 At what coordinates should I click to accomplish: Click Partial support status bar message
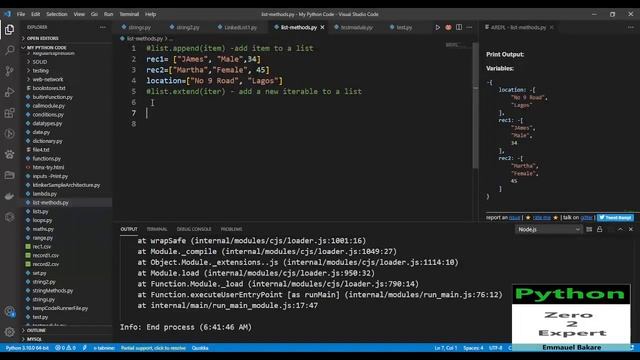tap(153, 348)
